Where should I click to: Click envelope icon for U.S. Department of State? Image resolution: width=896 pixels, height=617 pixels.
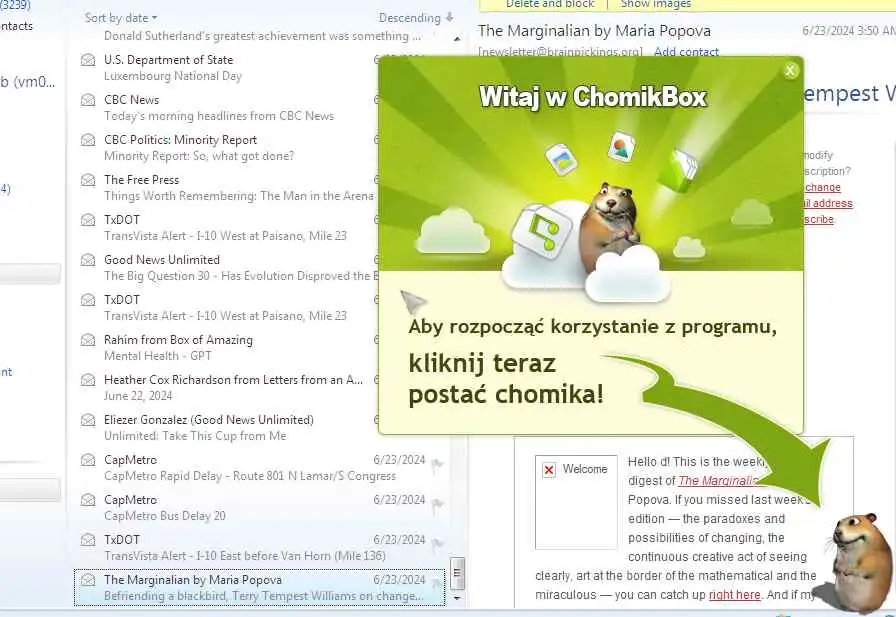(88, 60)
